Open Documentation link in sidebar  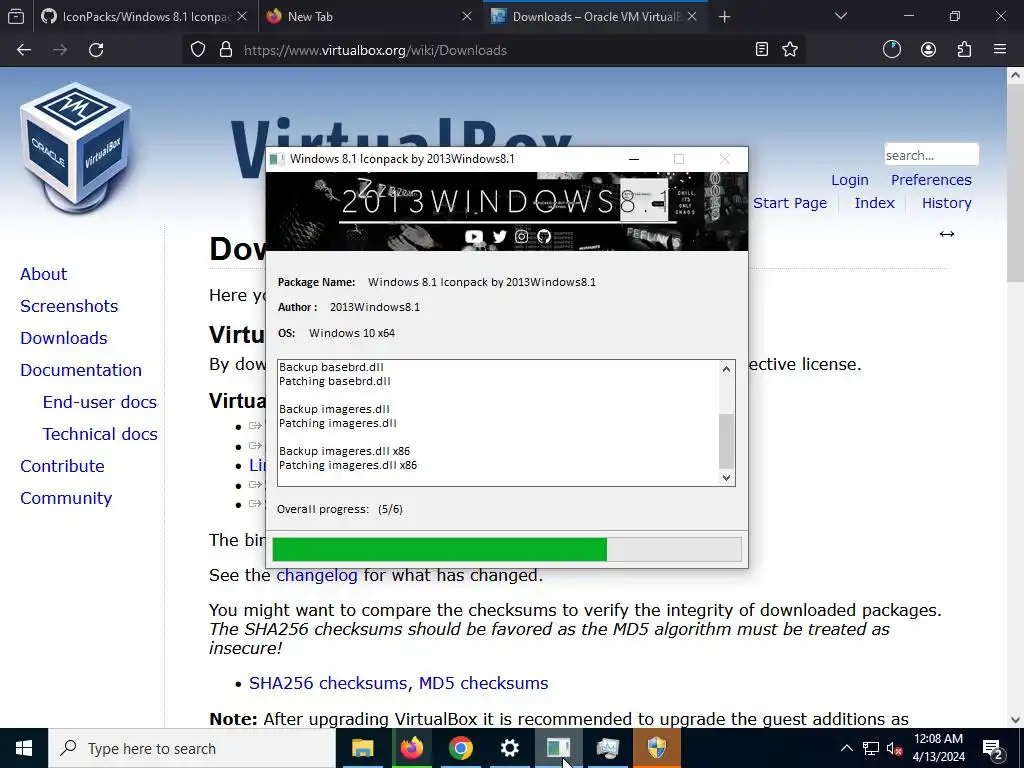(x=81, y=370)
